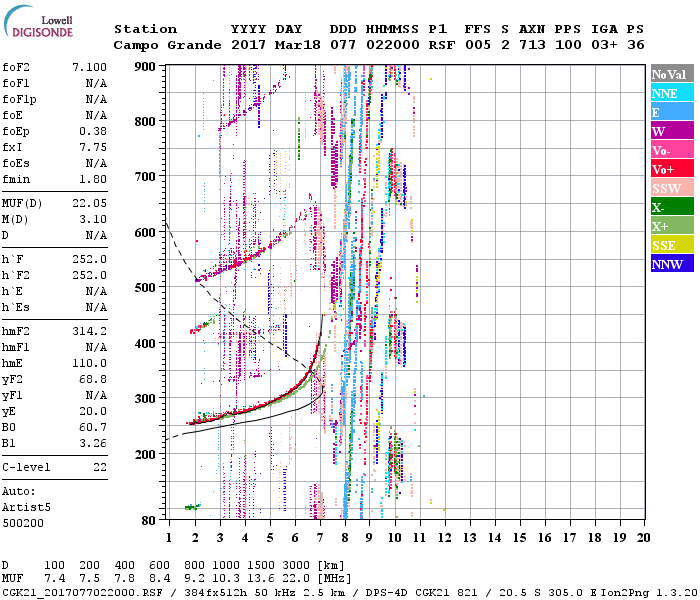Viewport: 700px width, 600px height.
Task: Click the CGK21_2017077022000.RSF filename
Action: [82, 593]
